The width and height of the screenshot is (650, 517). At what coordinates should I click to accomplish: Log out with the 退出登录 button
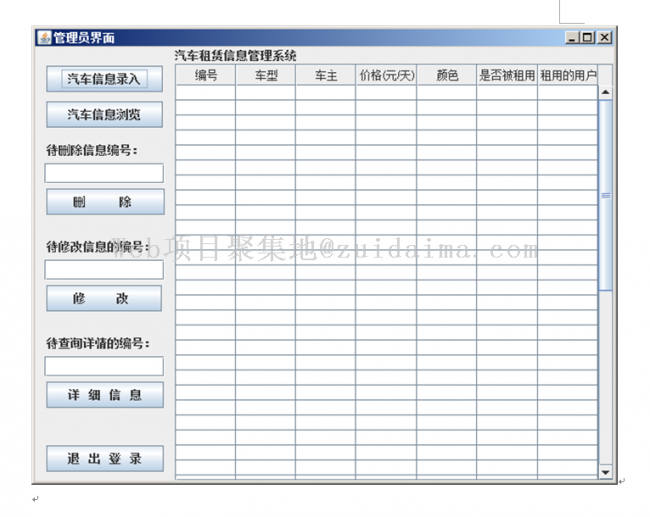104,459
